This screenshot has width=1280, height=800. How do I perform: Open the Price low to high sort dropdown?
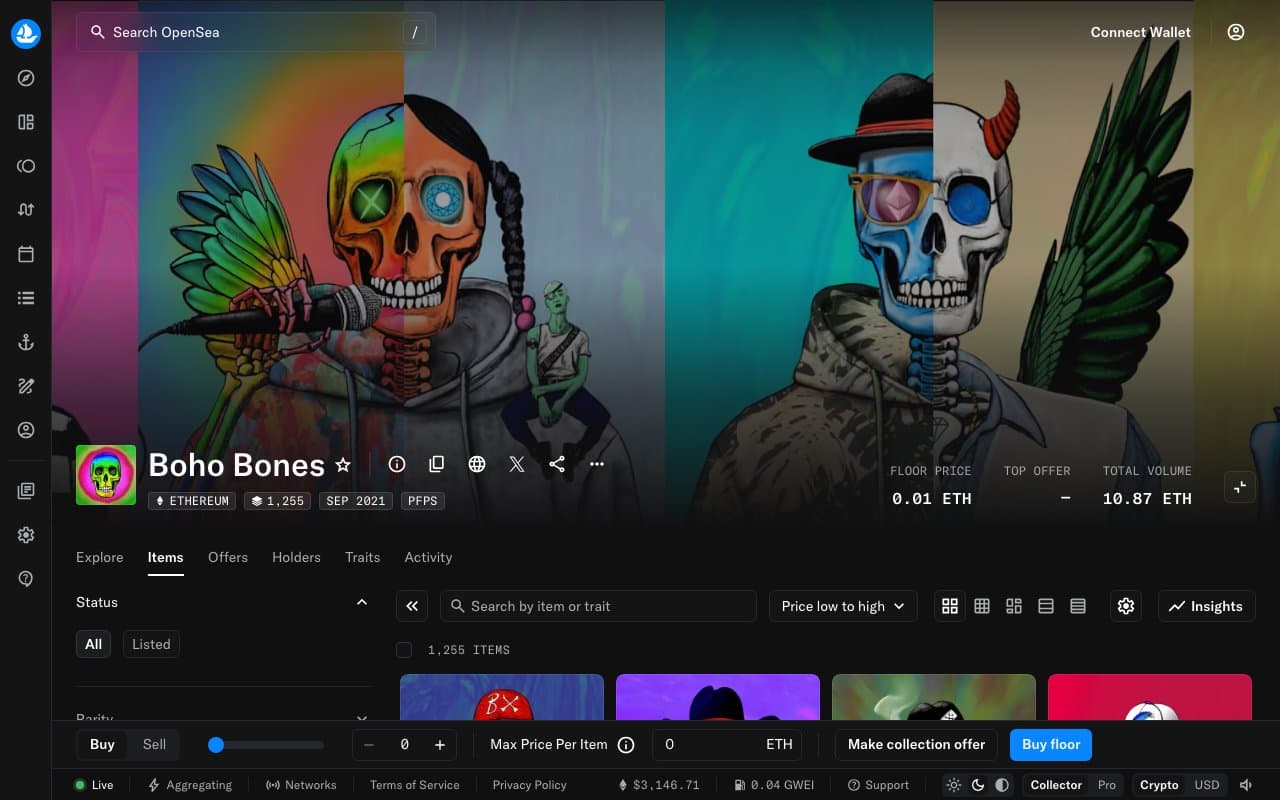pos(843,606)
